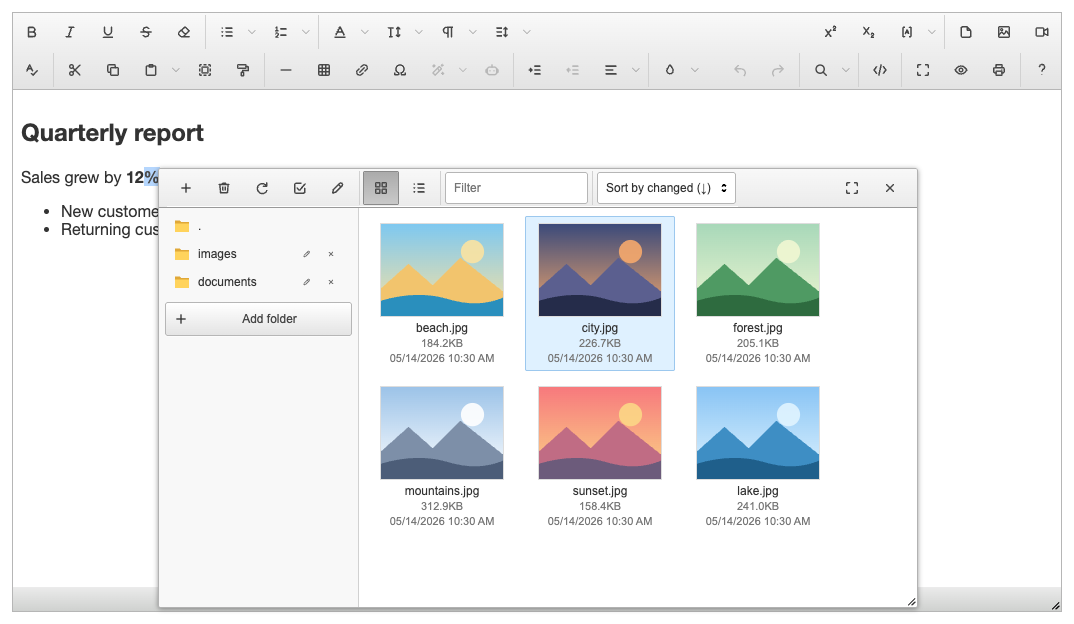This screenshot has width=1074, height=624.
Task: Toggle the preview eye icon
Action: coord(961,70)
